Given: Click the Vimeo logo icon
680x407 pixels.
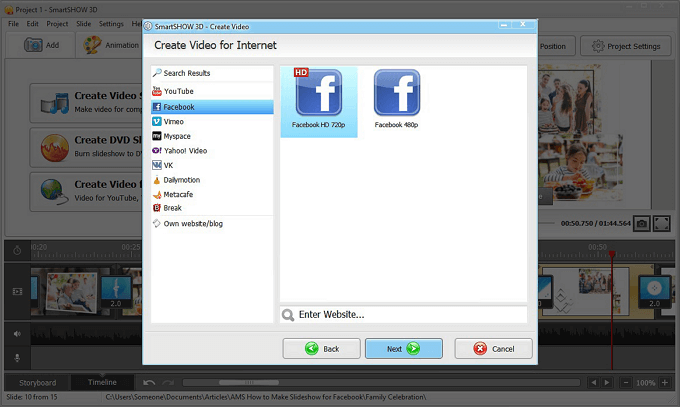Looking at the screenshot, I should point(157,121).
